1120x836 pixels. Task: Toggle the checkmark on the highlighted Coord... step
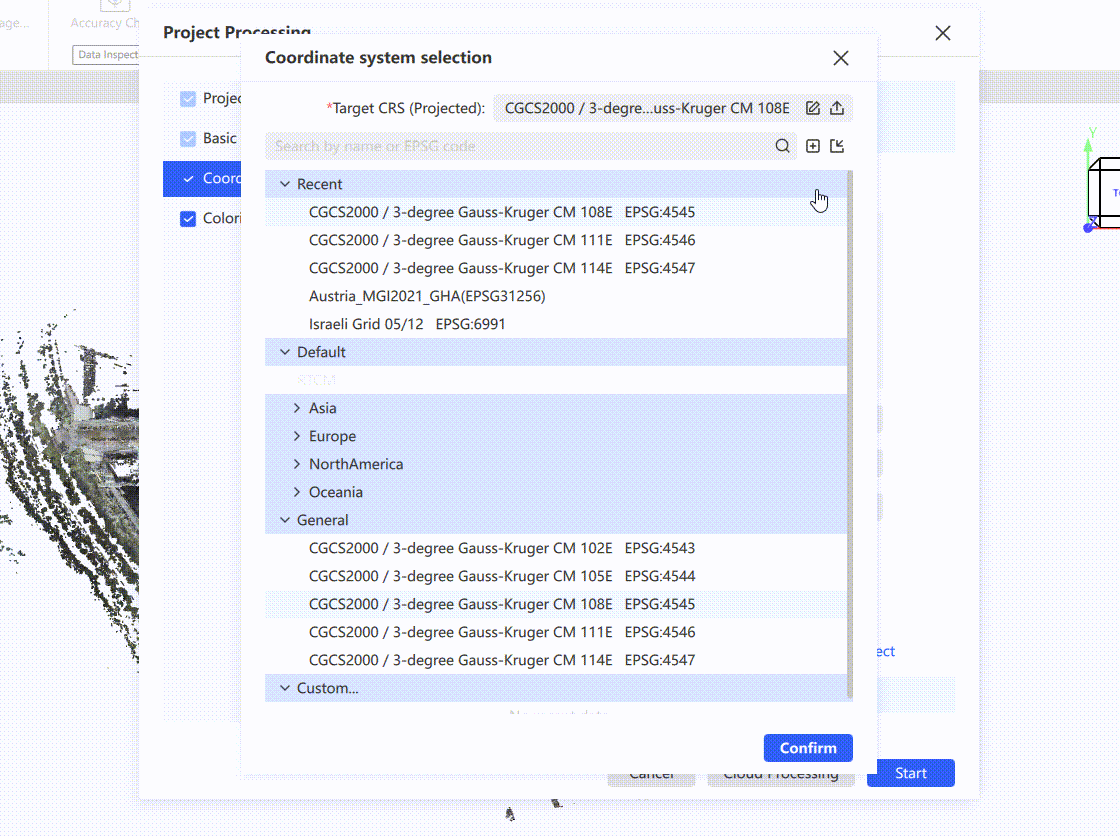188,179
